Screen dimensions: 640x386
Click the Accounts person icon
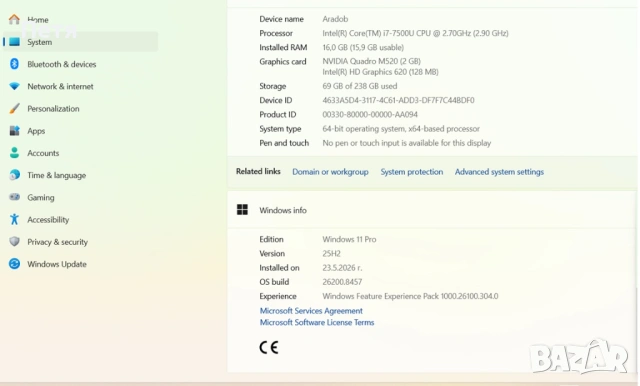[x=14, y=153]
